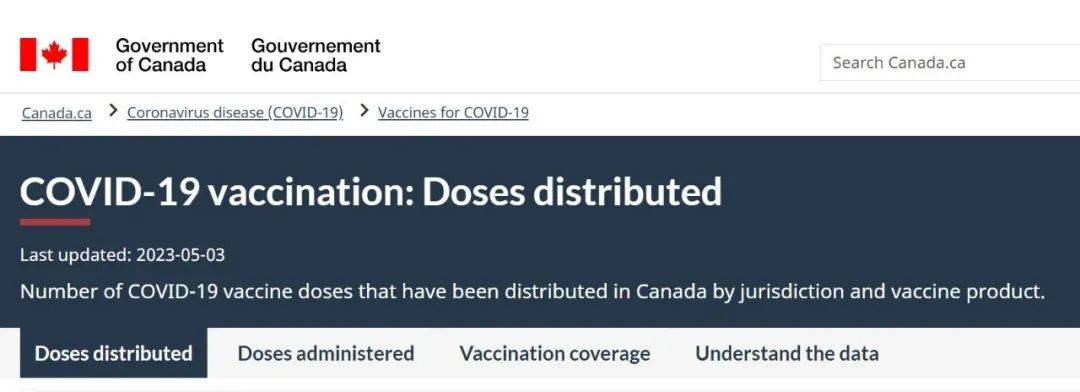Click the chevron before Vaccines for COVID-19 breadcrumb

click(x=365, y=111)
